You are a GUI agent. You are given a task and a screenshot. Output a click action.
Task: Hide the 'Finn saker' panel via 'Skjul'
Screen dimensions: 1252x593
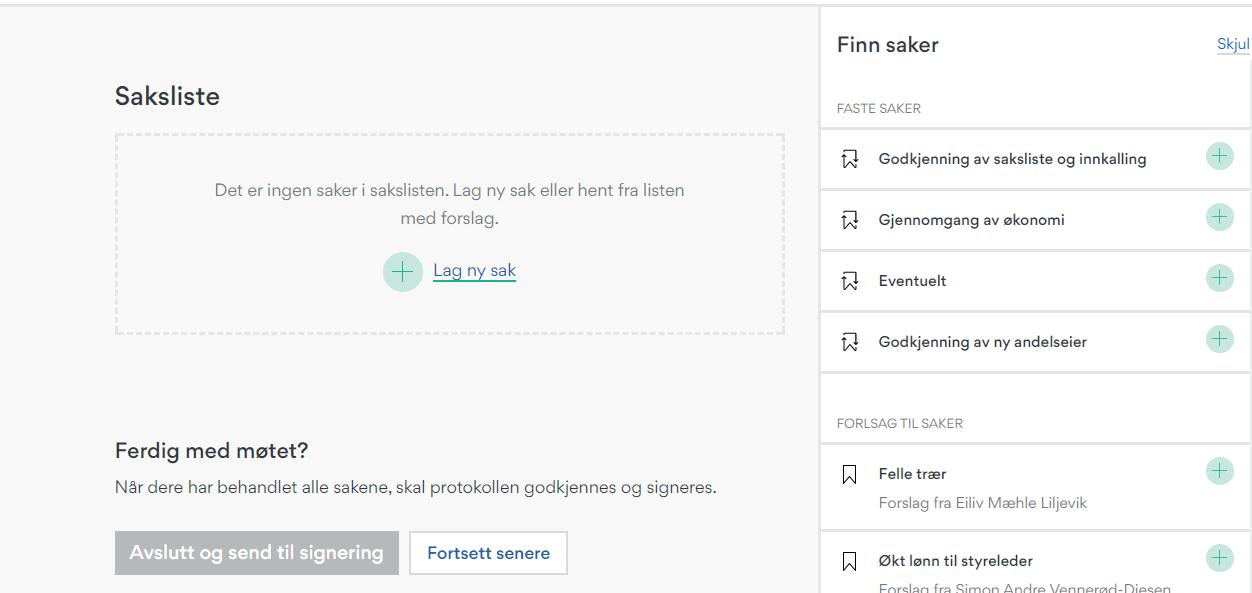click(x=1233, y=44)
